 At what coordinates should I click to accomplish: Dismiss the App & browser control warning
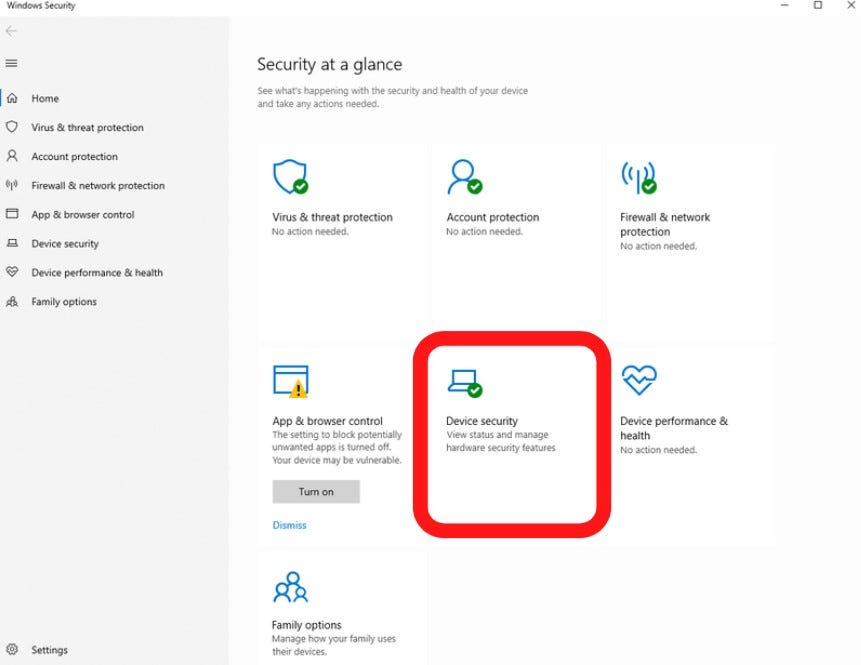tap(289, 525)
